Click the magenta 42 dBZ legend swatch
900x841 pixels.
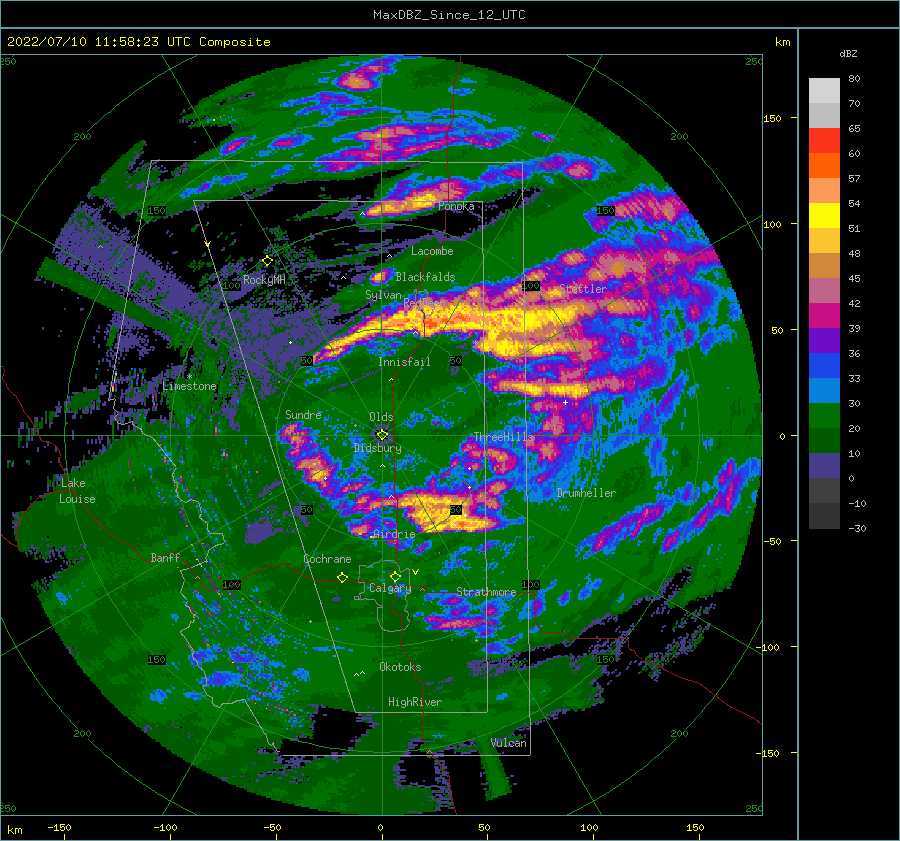tap(824, 315)
